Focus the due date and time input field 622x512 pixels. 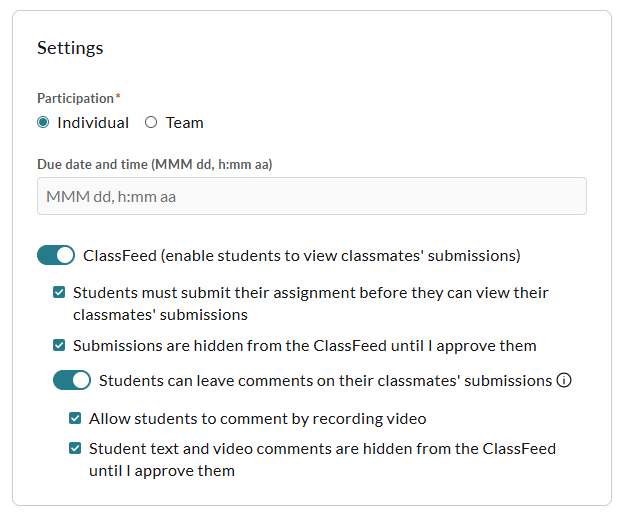(312, 196)
